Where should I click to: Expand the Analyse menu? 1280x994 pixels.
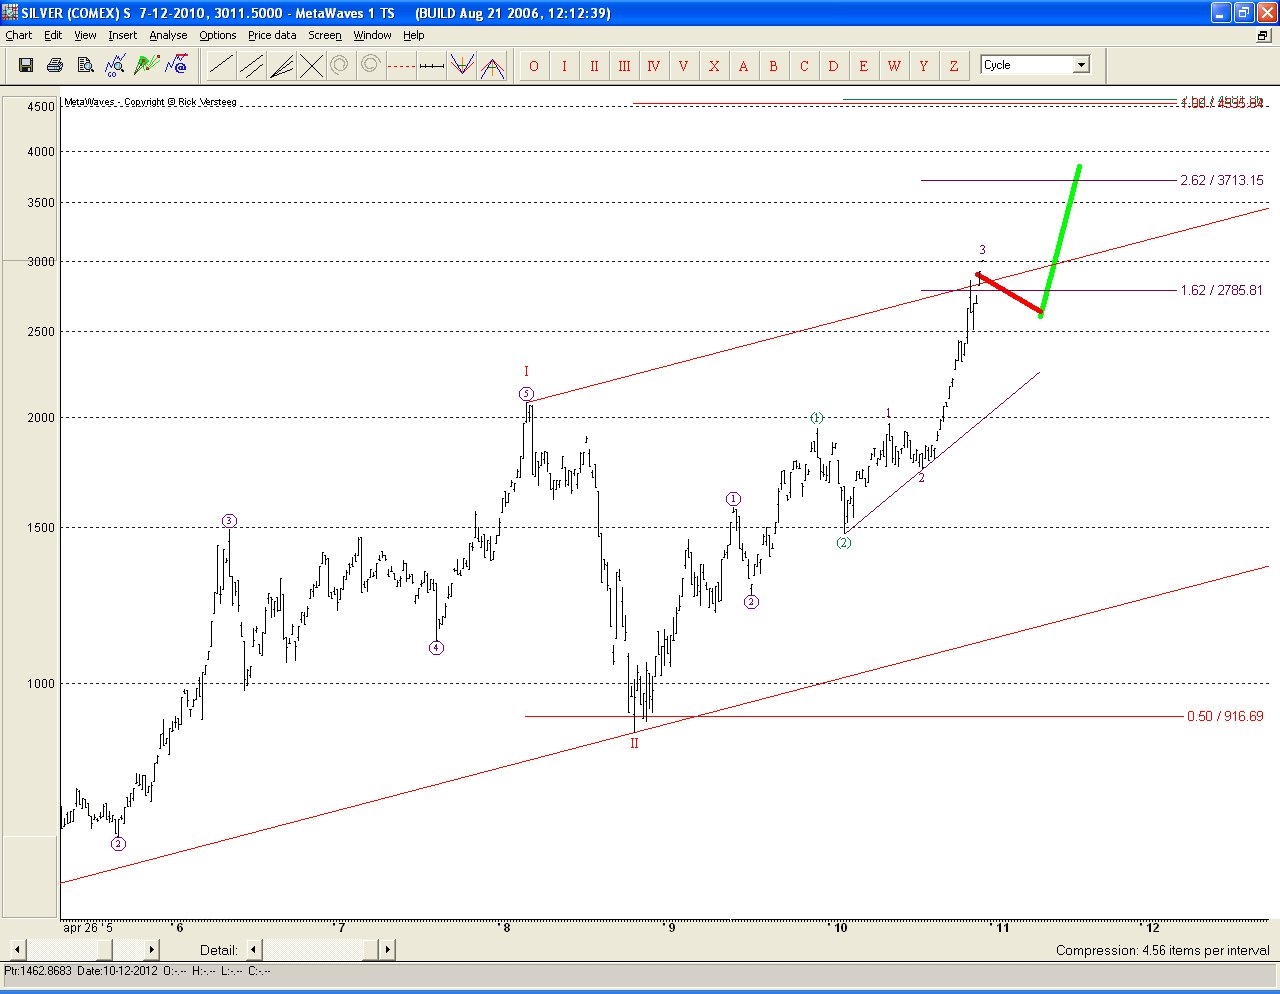pyautogui.click(x=168, y=35)
